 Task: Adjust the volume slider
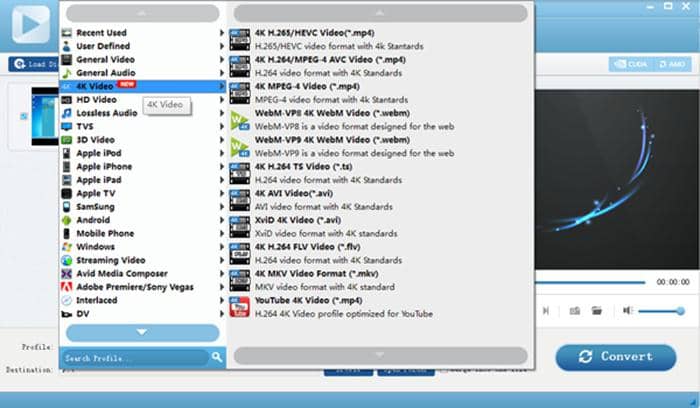[660, 311]
